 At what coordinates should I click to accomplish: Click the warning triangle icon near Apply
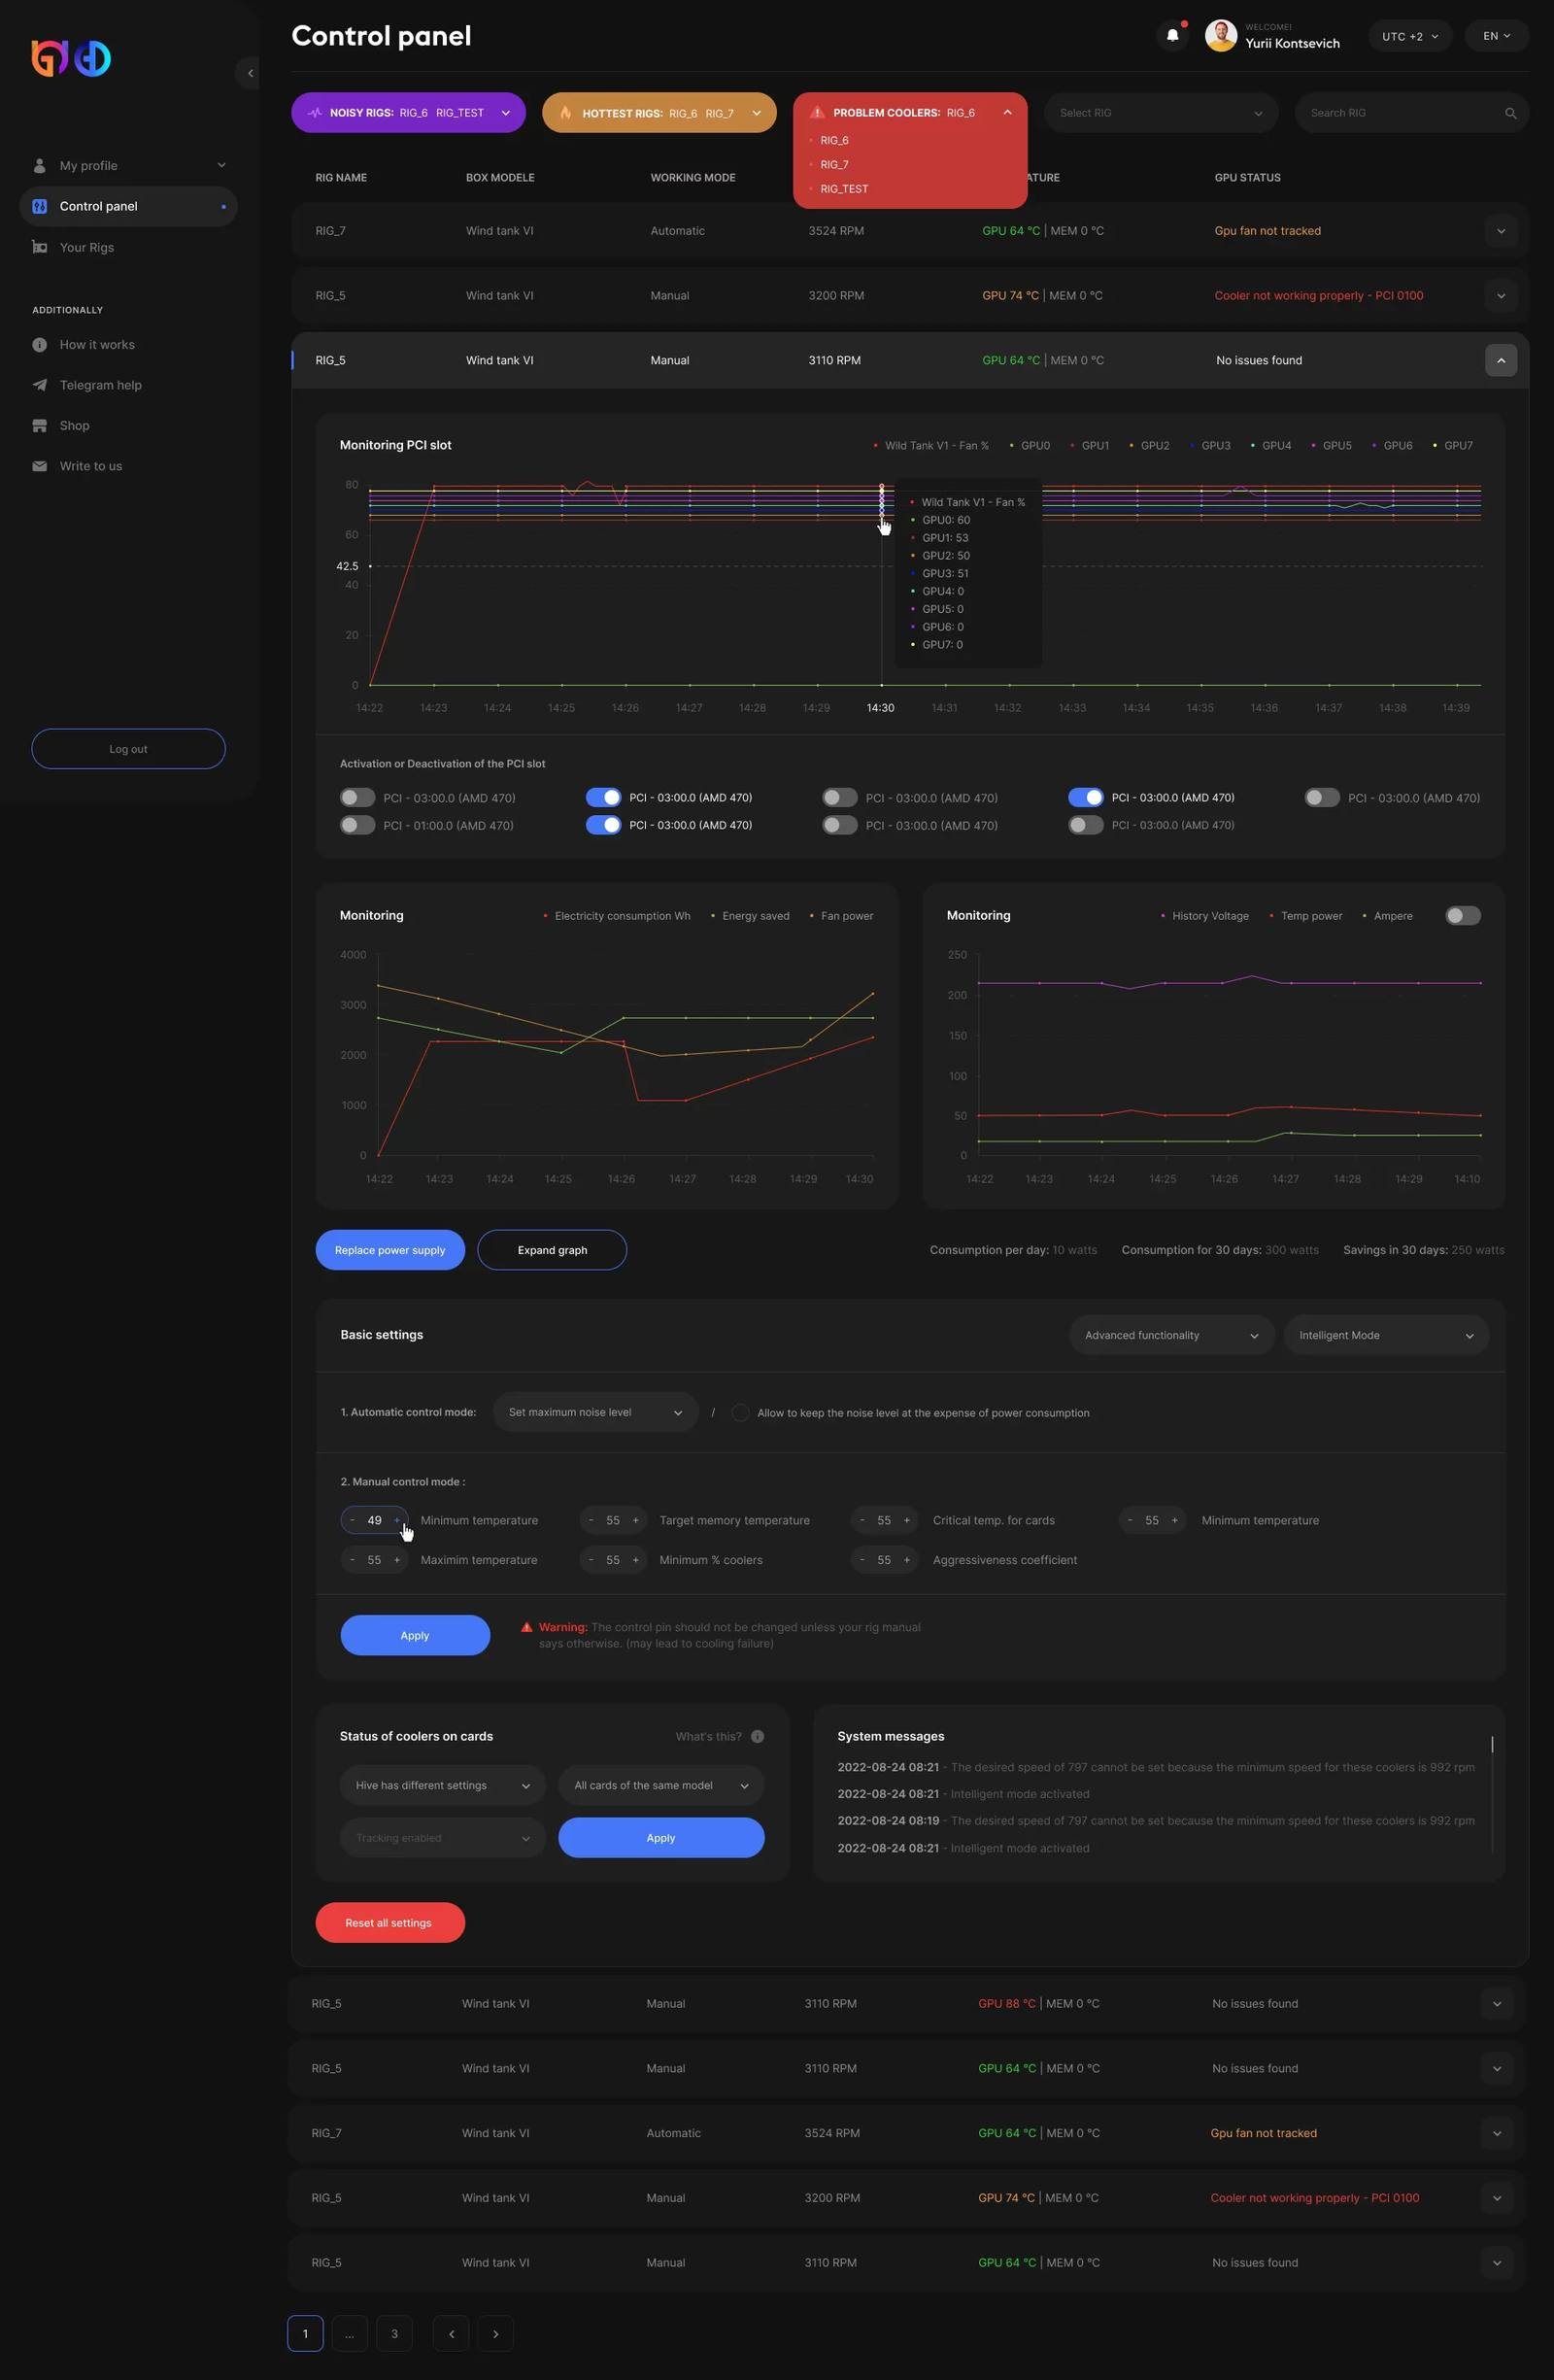[x=526, y=1627]
